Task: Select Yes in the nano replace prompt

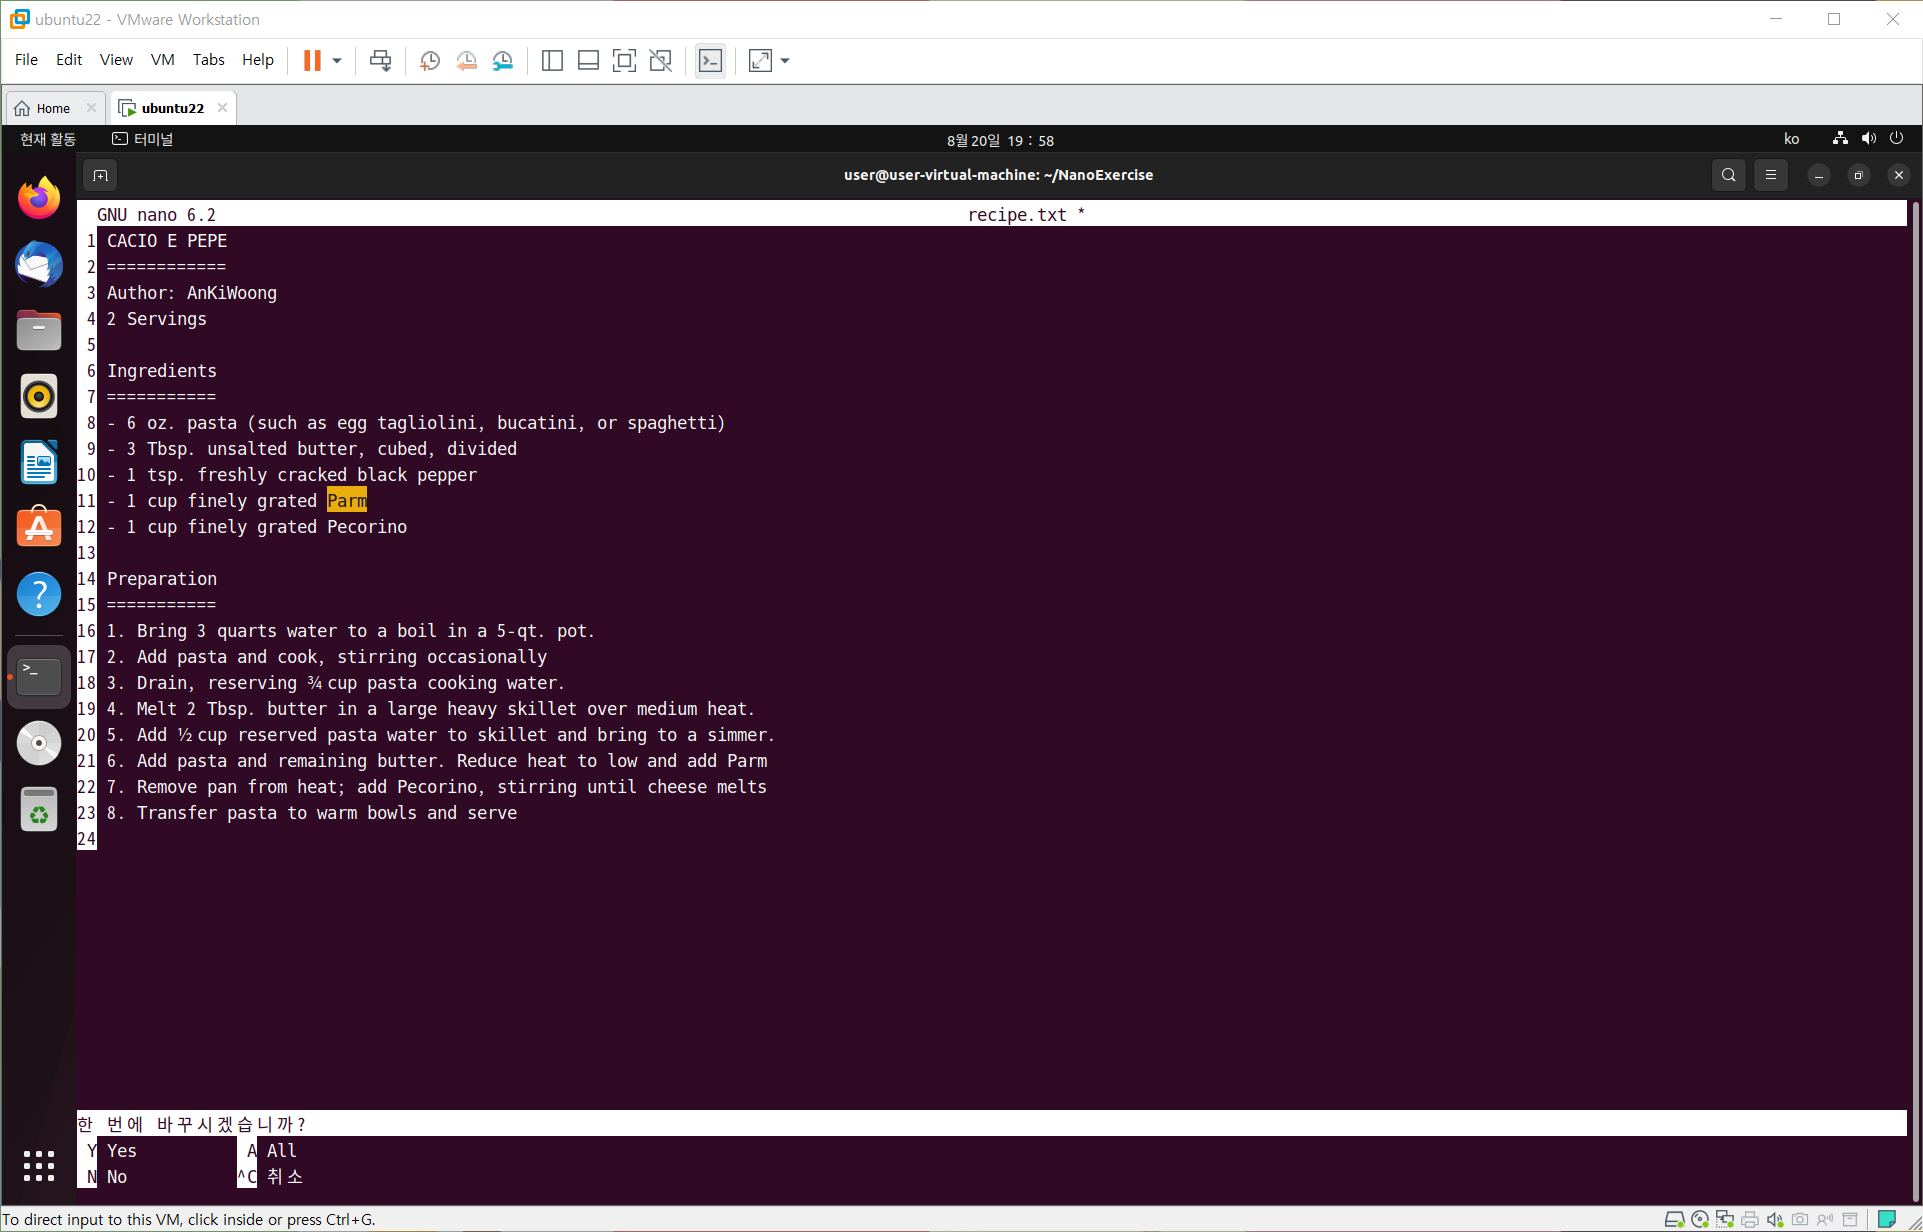Action: pyautogui.click(x=121, y=1151)
